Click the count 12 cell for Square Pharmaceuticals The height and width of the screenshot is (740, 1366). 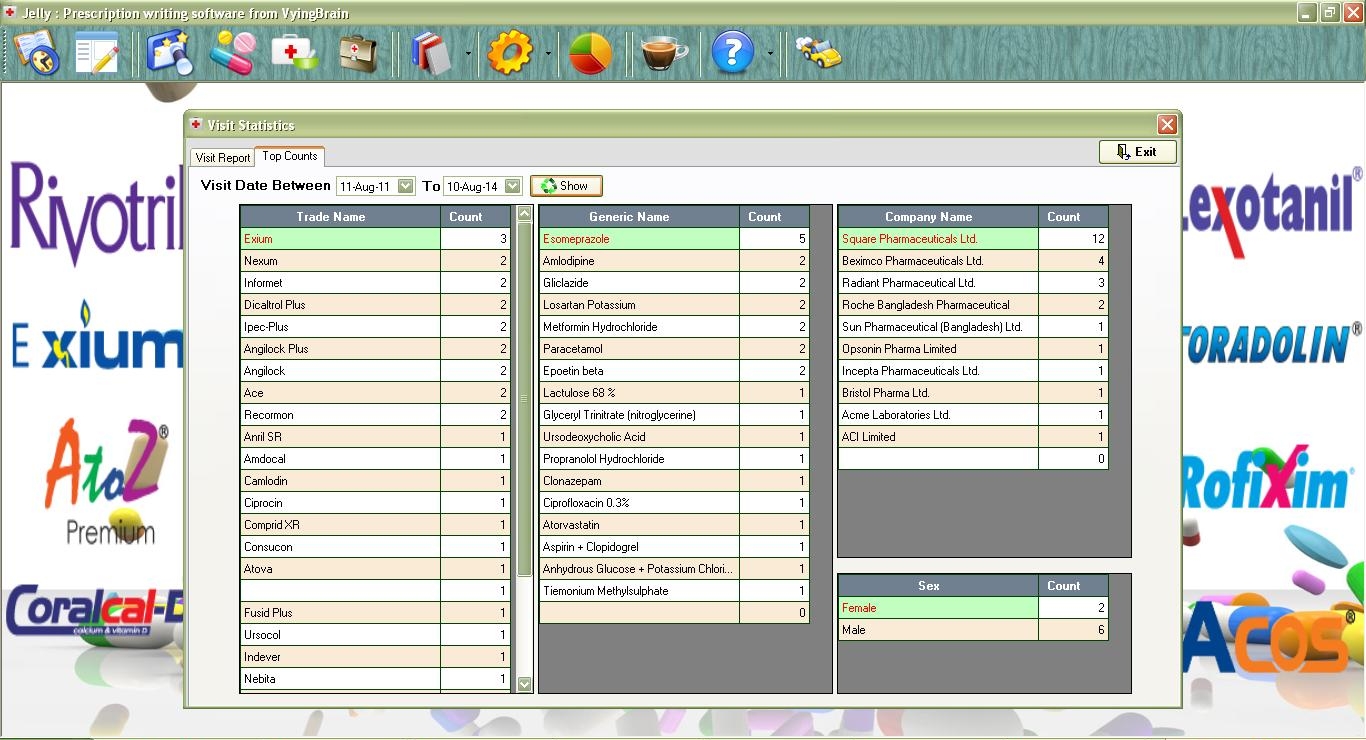tap(1073, 239)
